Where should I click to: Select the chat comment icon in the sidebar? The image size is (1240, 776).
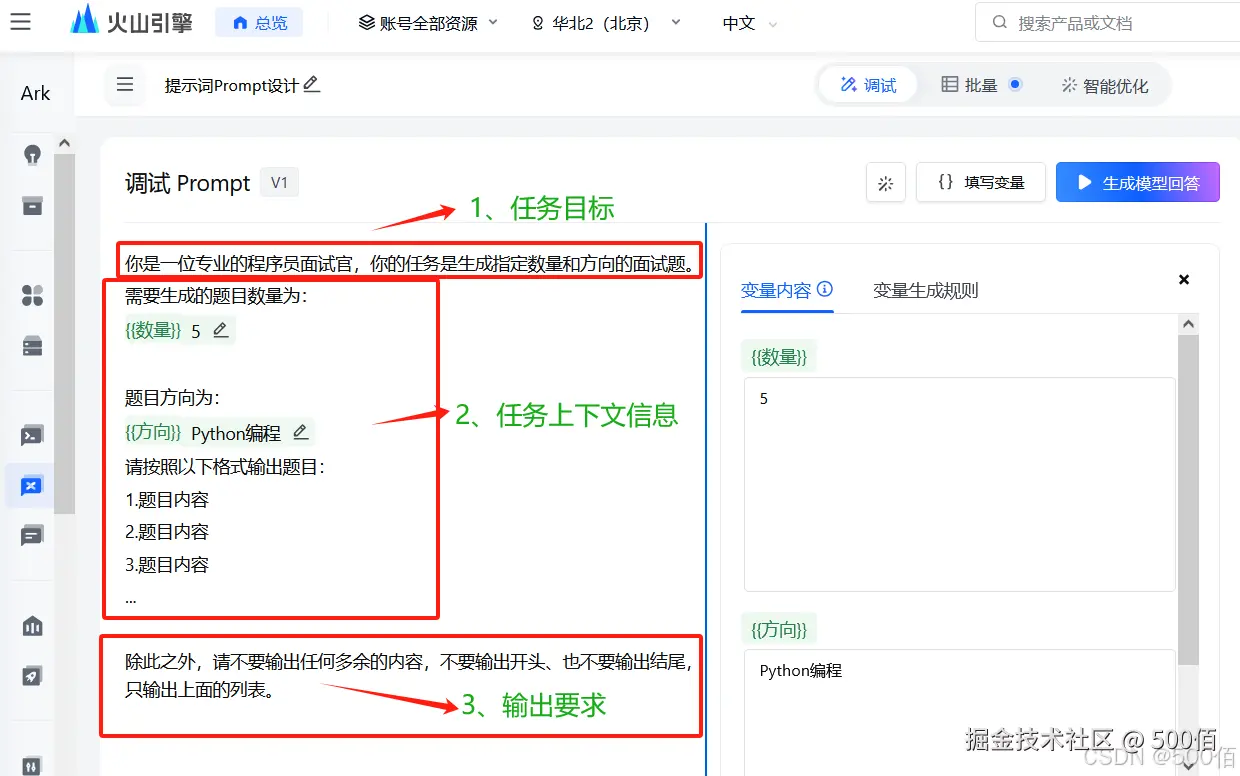point(33,535)
